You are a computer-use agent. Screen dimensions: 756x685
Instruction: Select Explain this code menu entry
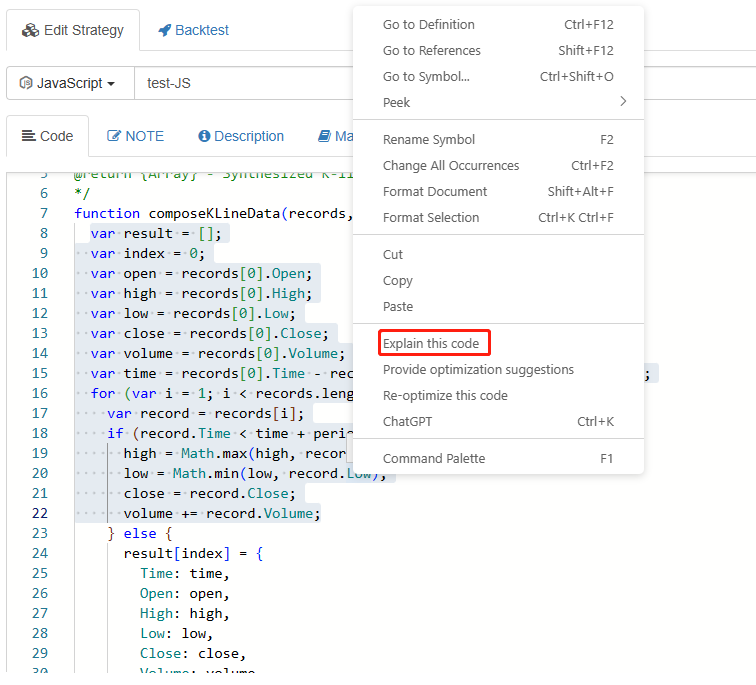pyautogui.click(x=431, y=344)
